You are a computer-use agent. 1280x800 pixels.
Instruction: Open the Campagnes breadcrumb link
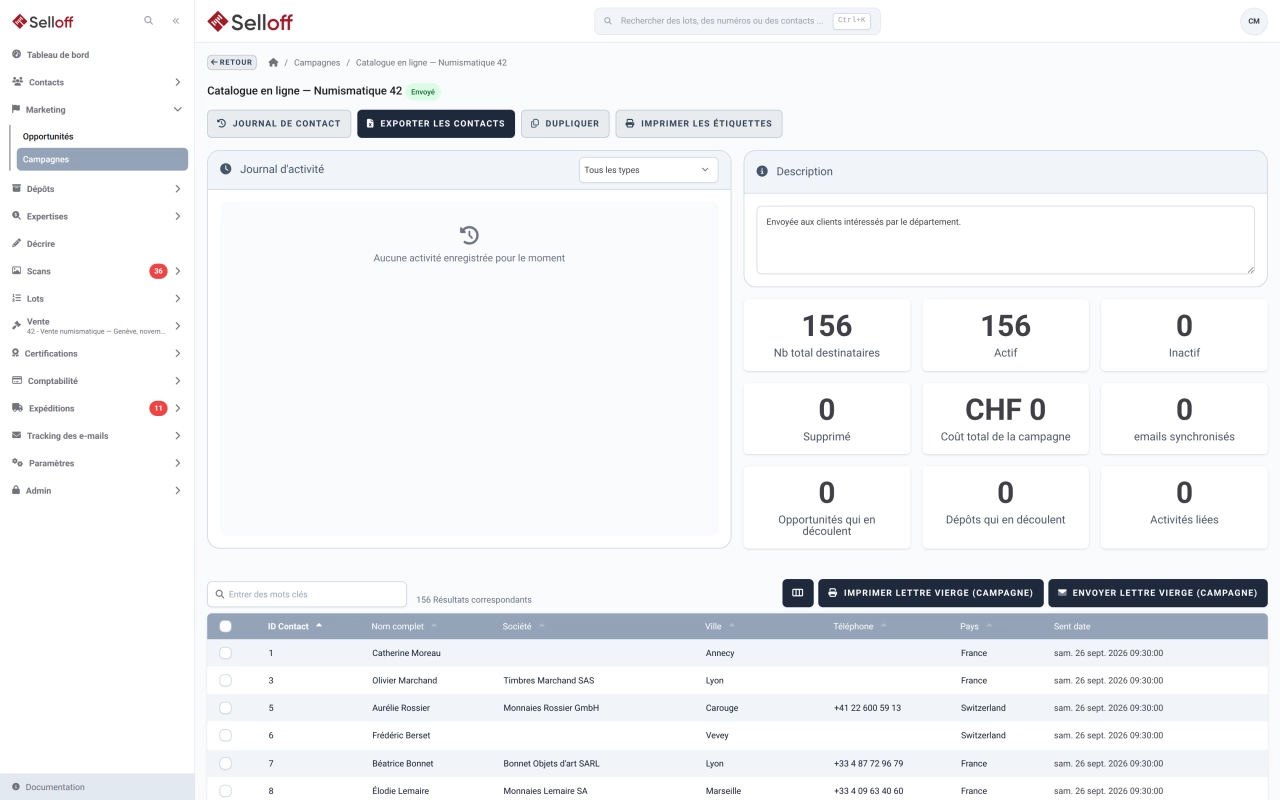coord(317,63)
